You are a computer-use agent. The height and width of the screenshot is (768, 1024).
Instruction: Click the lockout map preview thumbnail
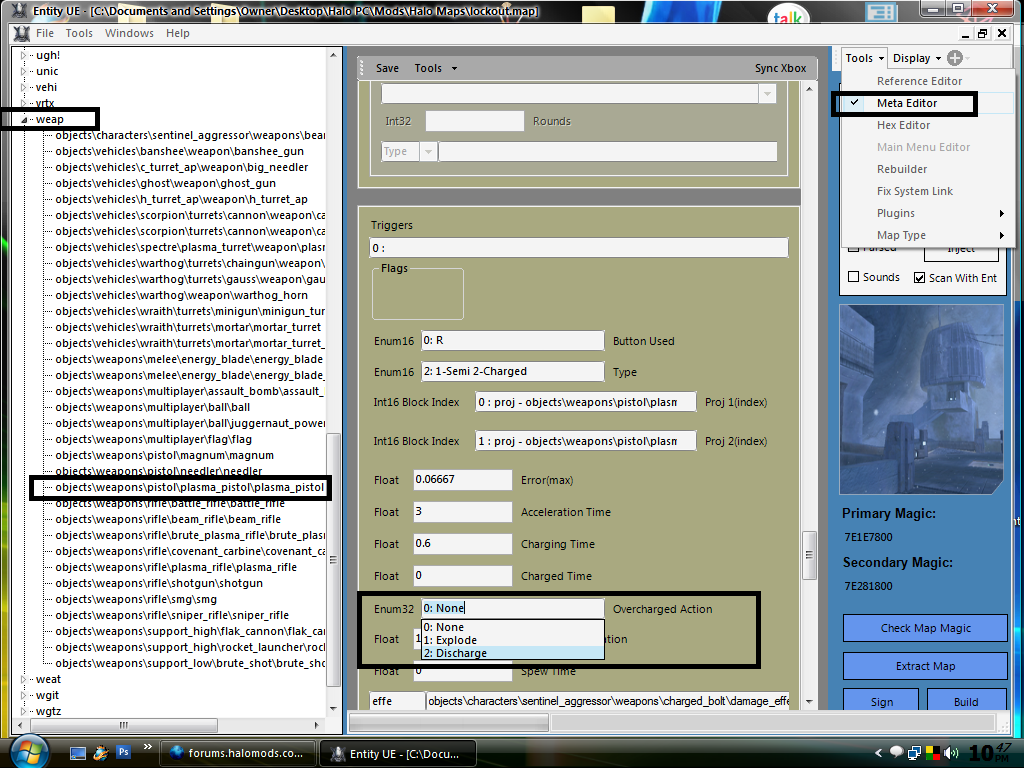coord(921,399)
